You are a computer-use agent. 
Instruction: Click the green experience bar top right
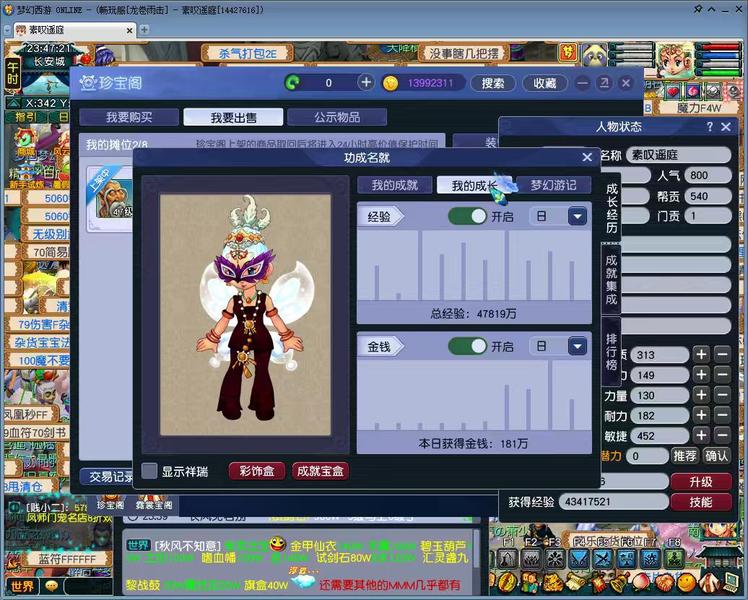tap(719, 73)
